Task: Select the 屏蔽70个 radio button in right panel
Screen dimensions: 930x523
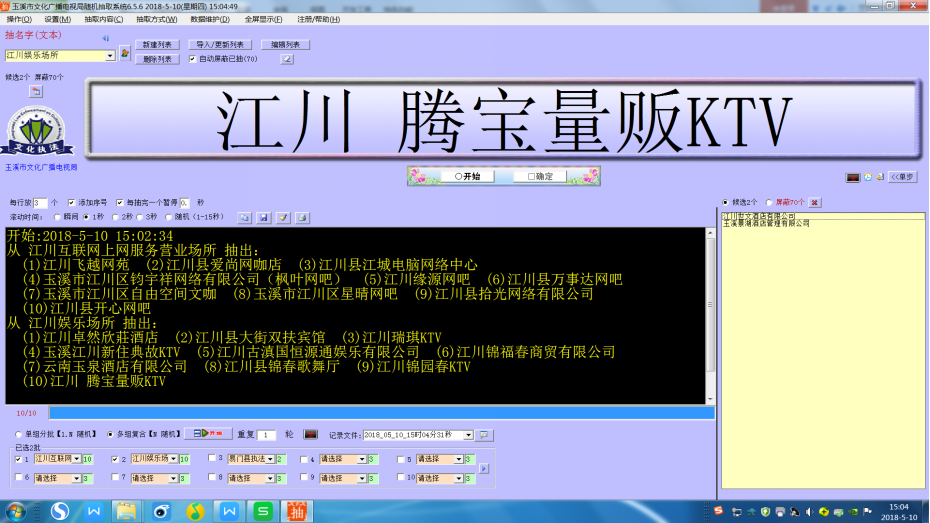Action: pyautogui.click(x=769, y=202)
